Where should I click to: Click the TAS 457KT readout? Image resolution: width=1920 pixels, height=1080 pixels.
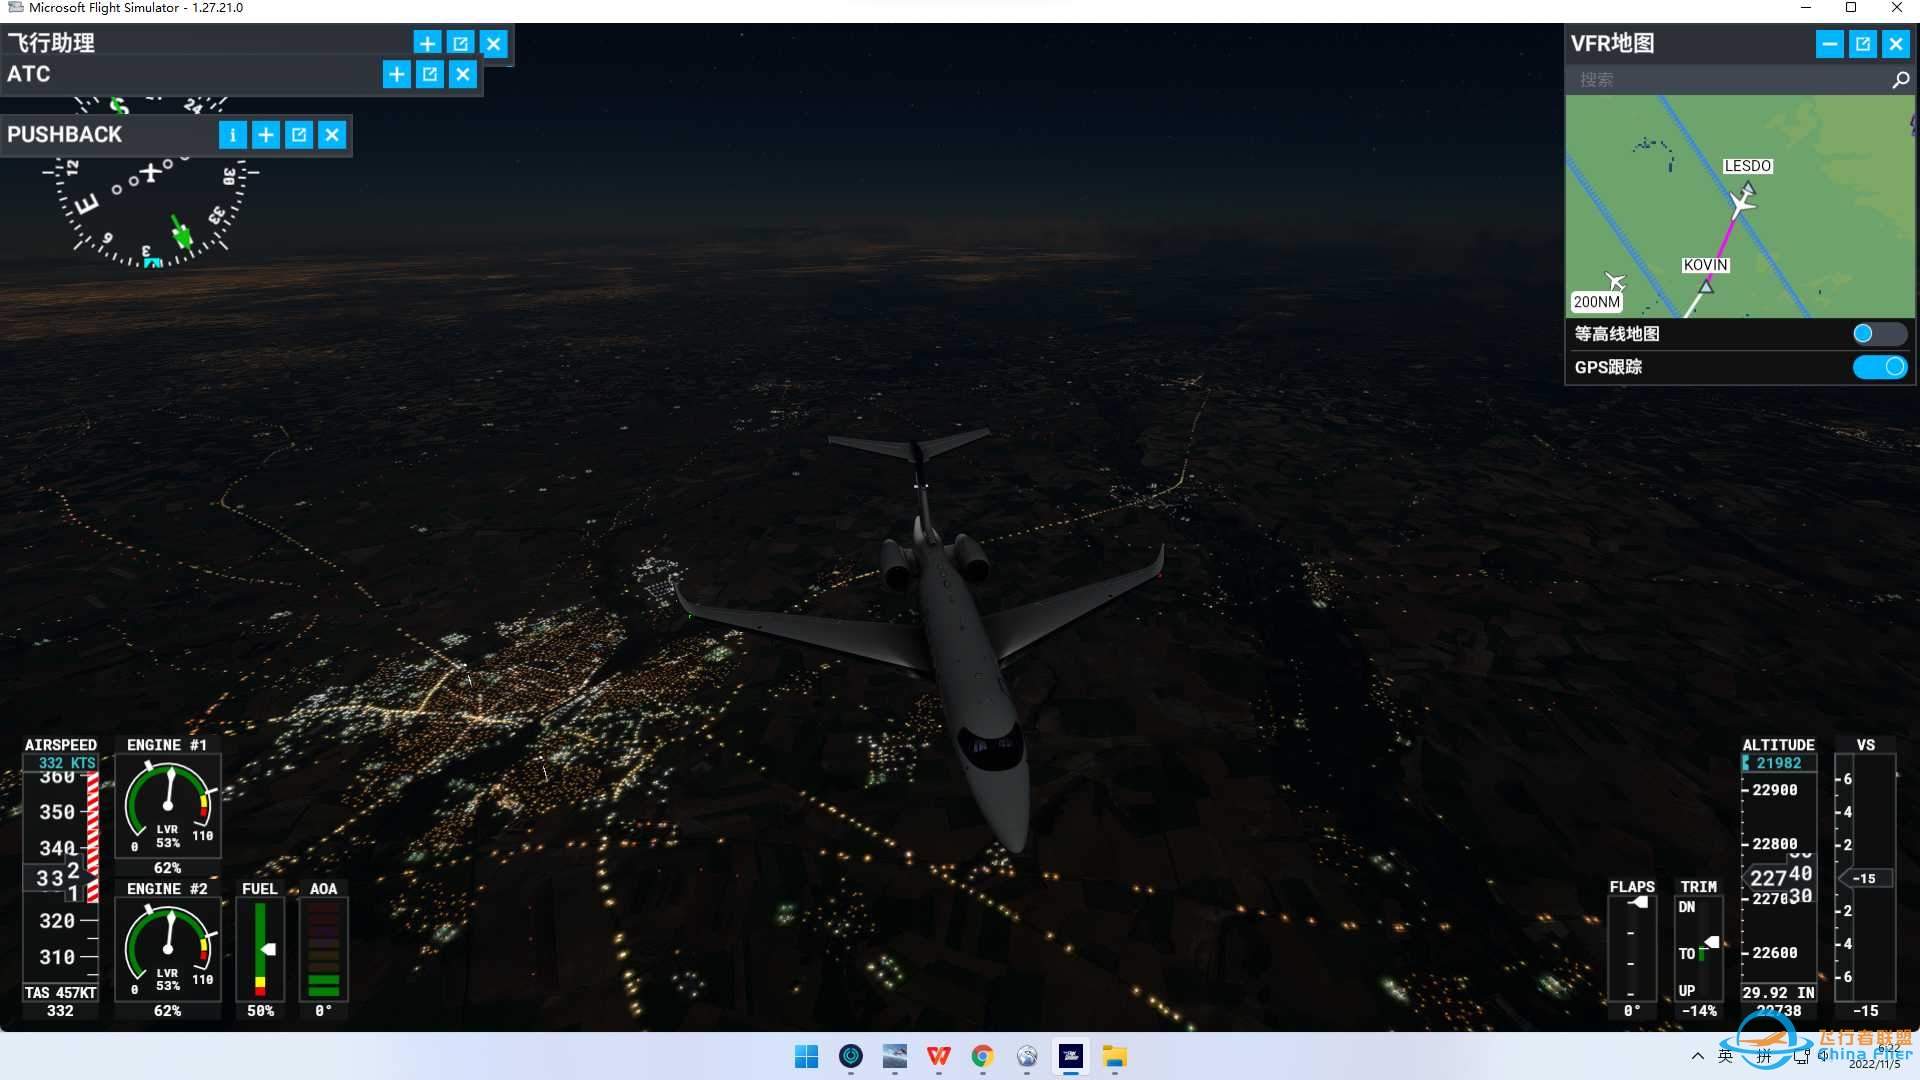coord(61,993)
